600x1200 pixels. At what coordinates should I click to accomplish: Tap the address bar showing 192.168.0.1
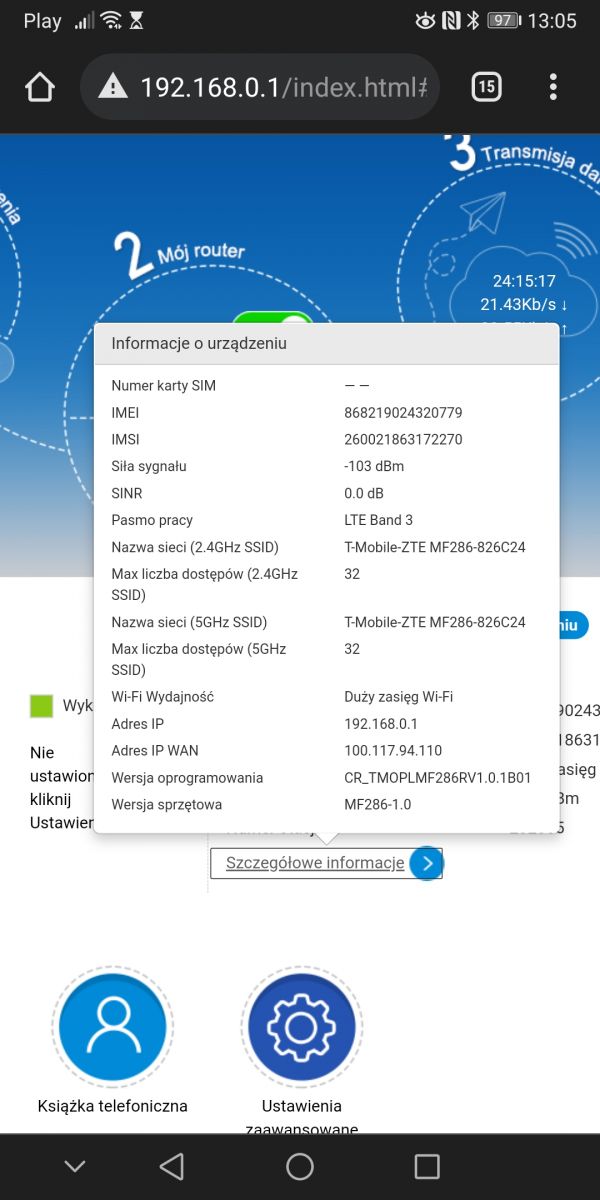[x=260, y=87]
